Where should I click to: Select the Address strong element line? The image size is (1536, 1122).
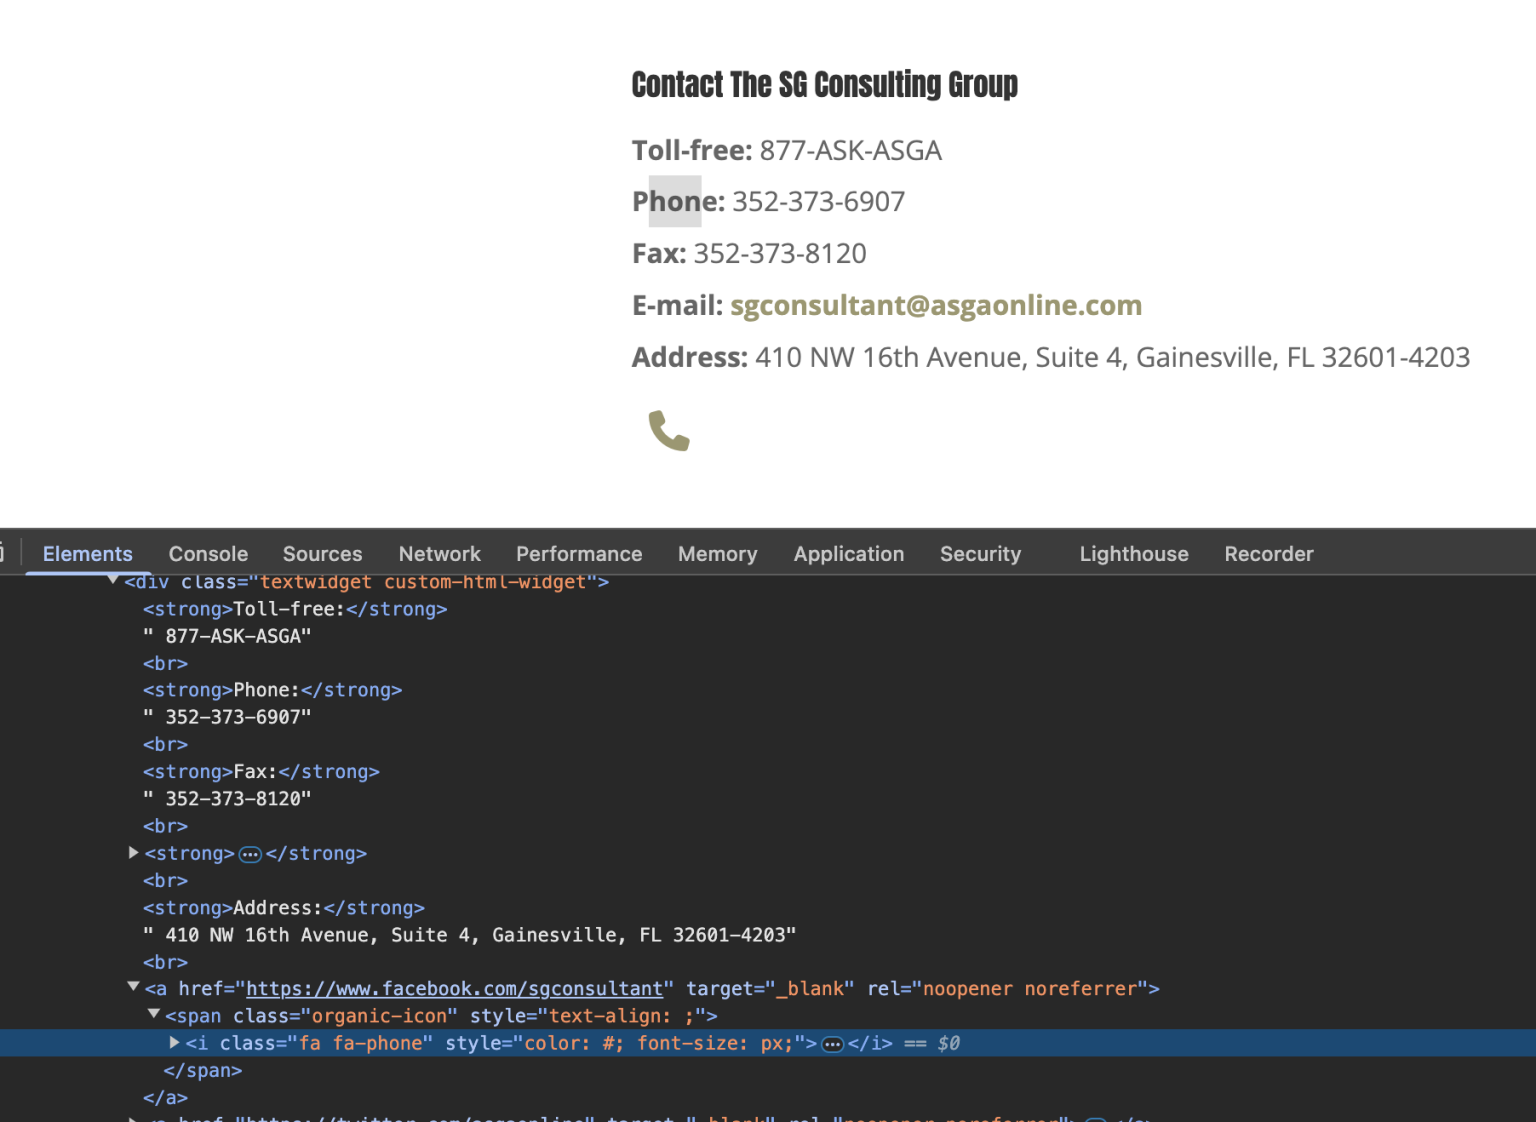tap(283, 908)
